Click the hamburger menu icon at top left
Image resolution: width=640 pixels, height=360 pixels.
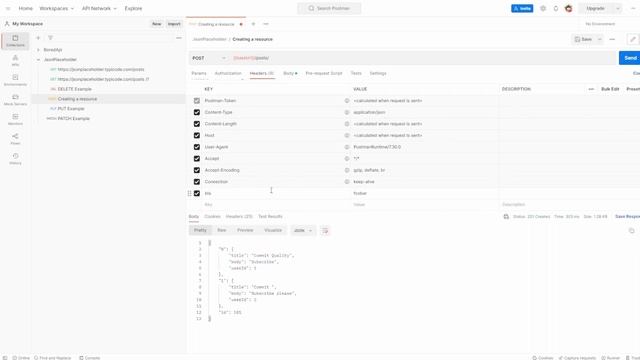pos(8,8)
